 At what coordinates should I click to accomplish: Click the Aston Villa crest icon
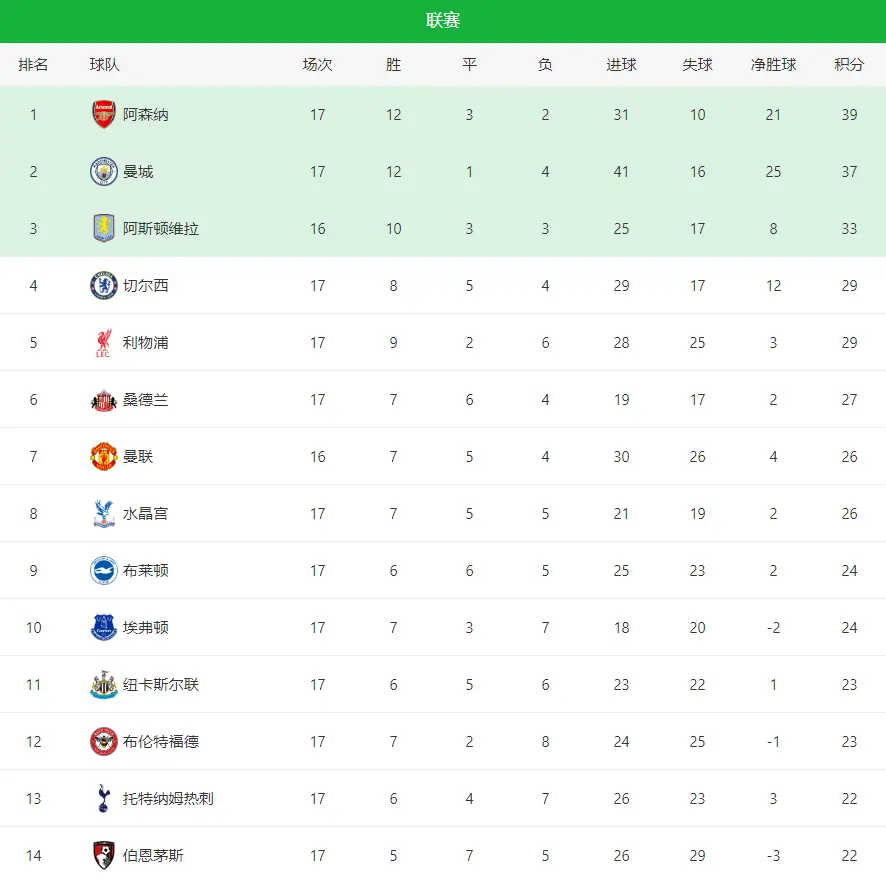tap(104, 229)
